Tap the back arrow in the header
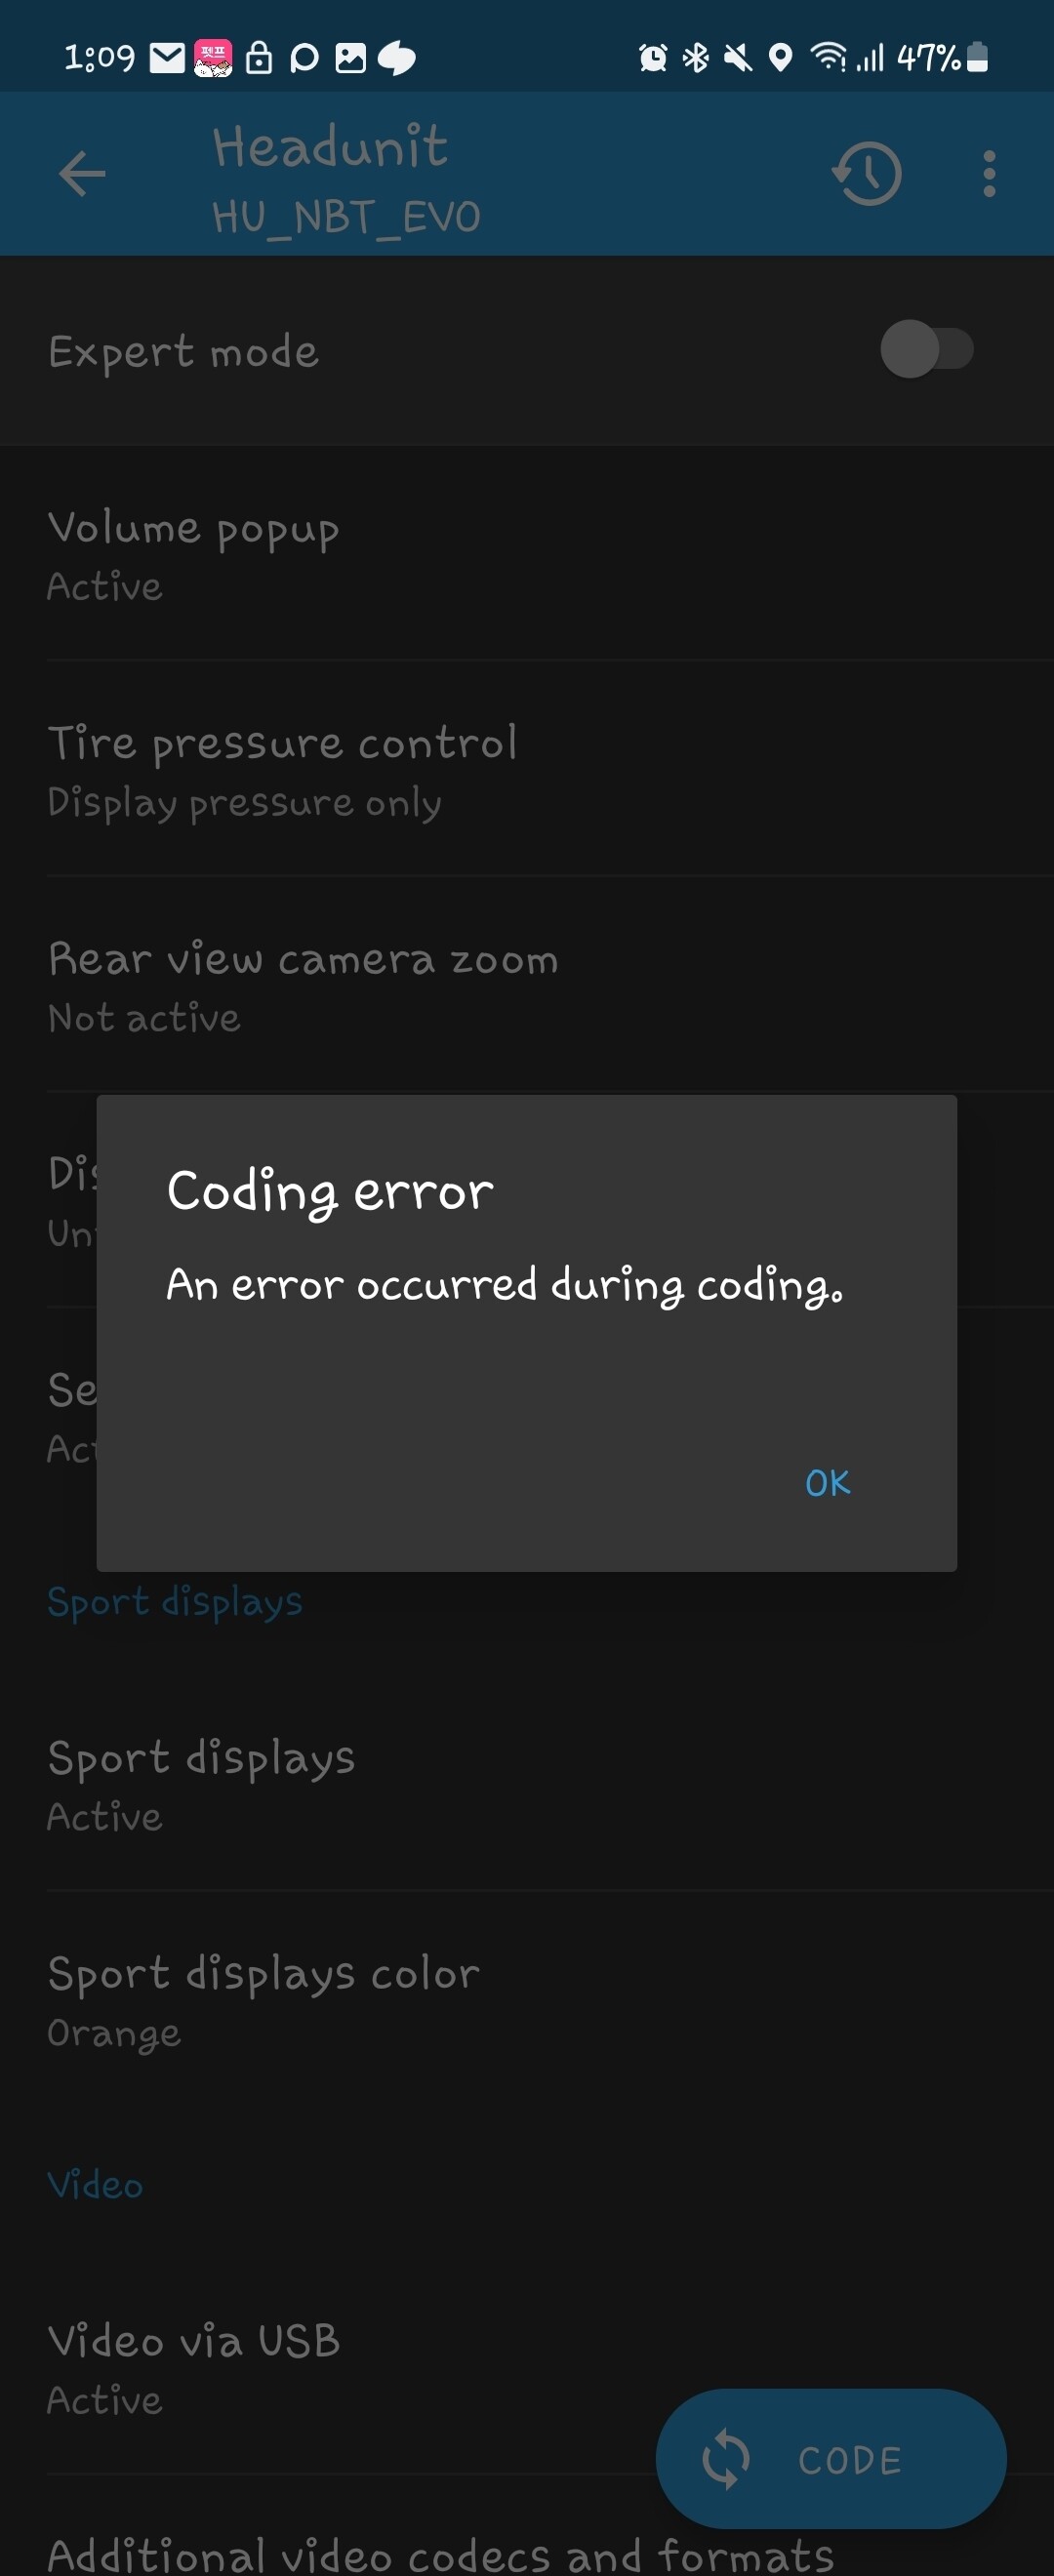 tap(82, 174)
